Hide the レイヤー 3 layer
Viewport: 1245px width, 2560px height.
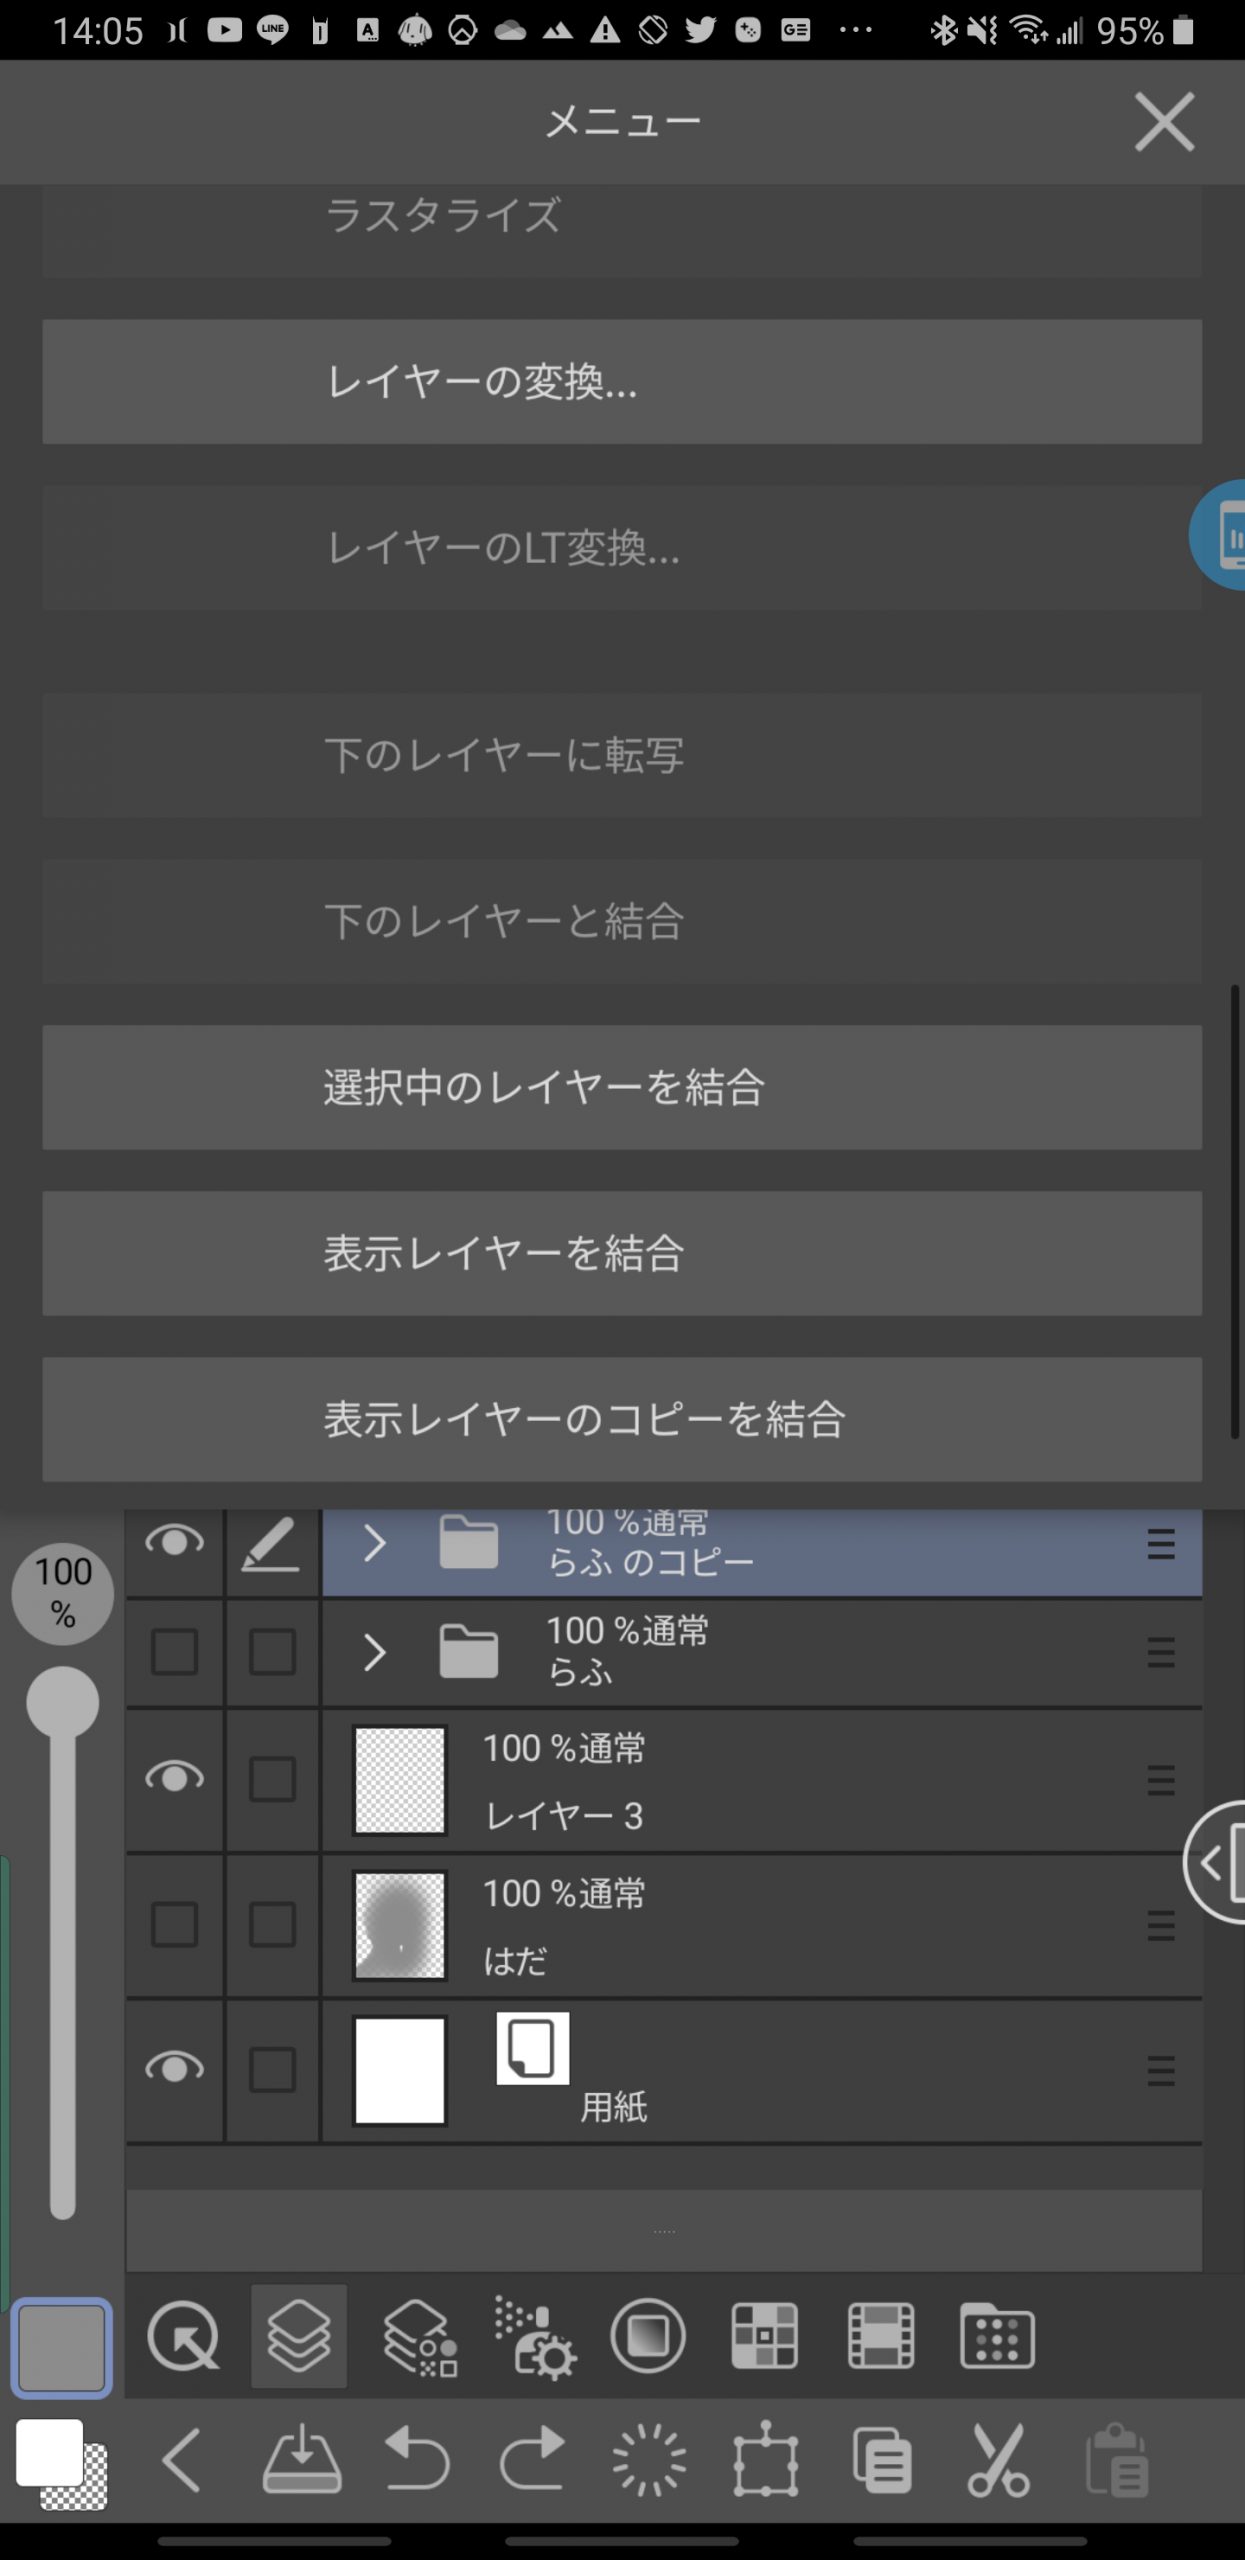[174, 1779]
